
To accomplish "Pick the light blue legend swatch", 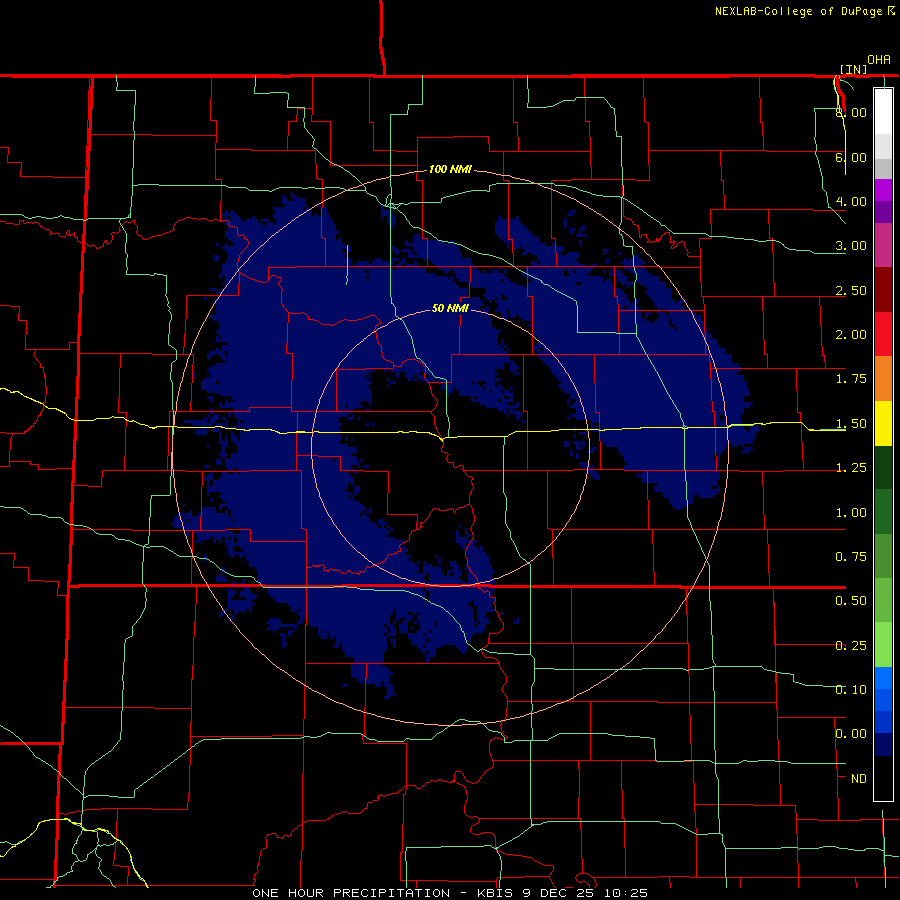I will tap(883, 678).
